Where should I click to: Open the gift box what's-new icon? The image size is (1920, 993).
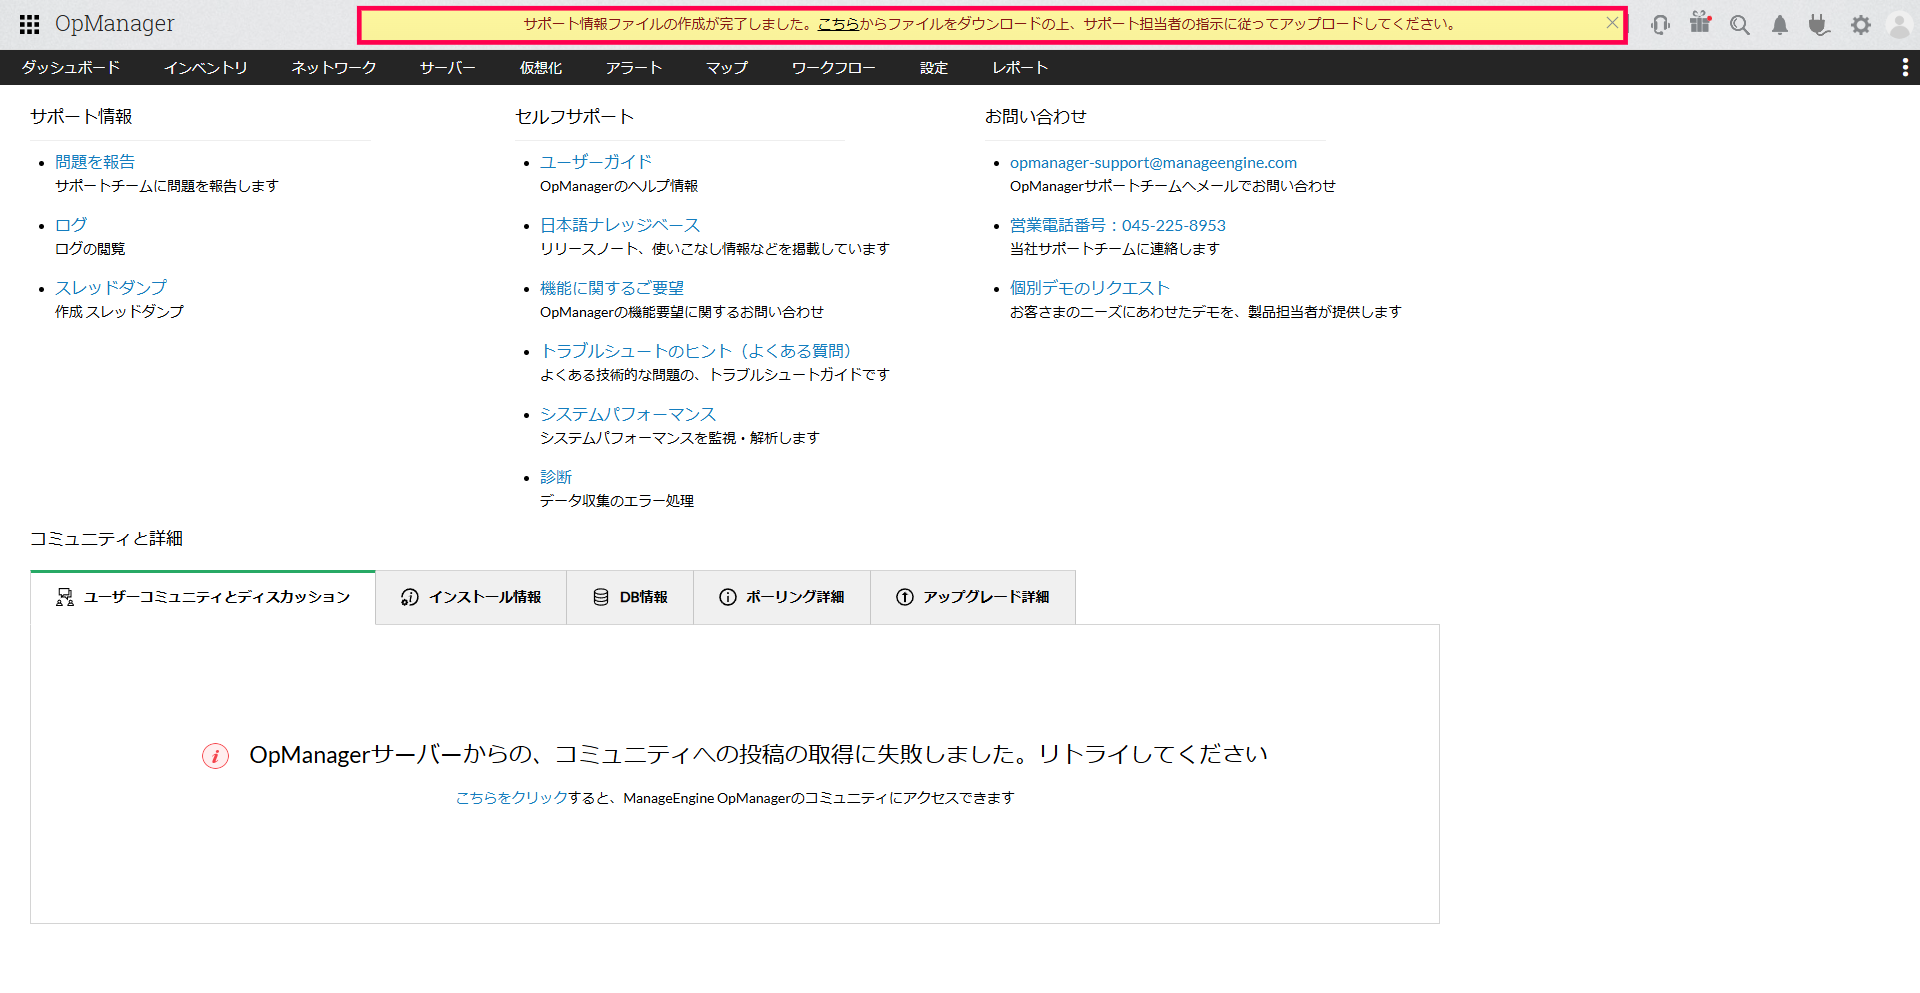(x=1700, y=22)
